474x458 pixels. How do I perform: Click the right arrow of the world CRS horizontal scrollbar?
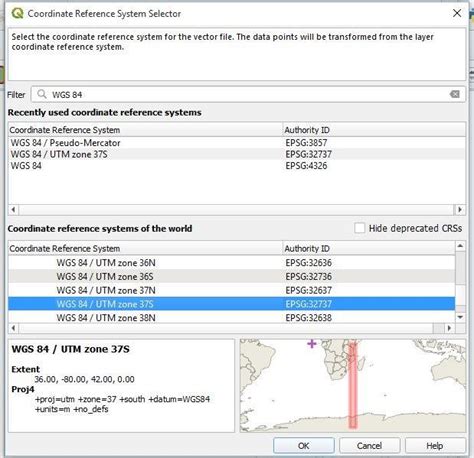coord(449,328)
